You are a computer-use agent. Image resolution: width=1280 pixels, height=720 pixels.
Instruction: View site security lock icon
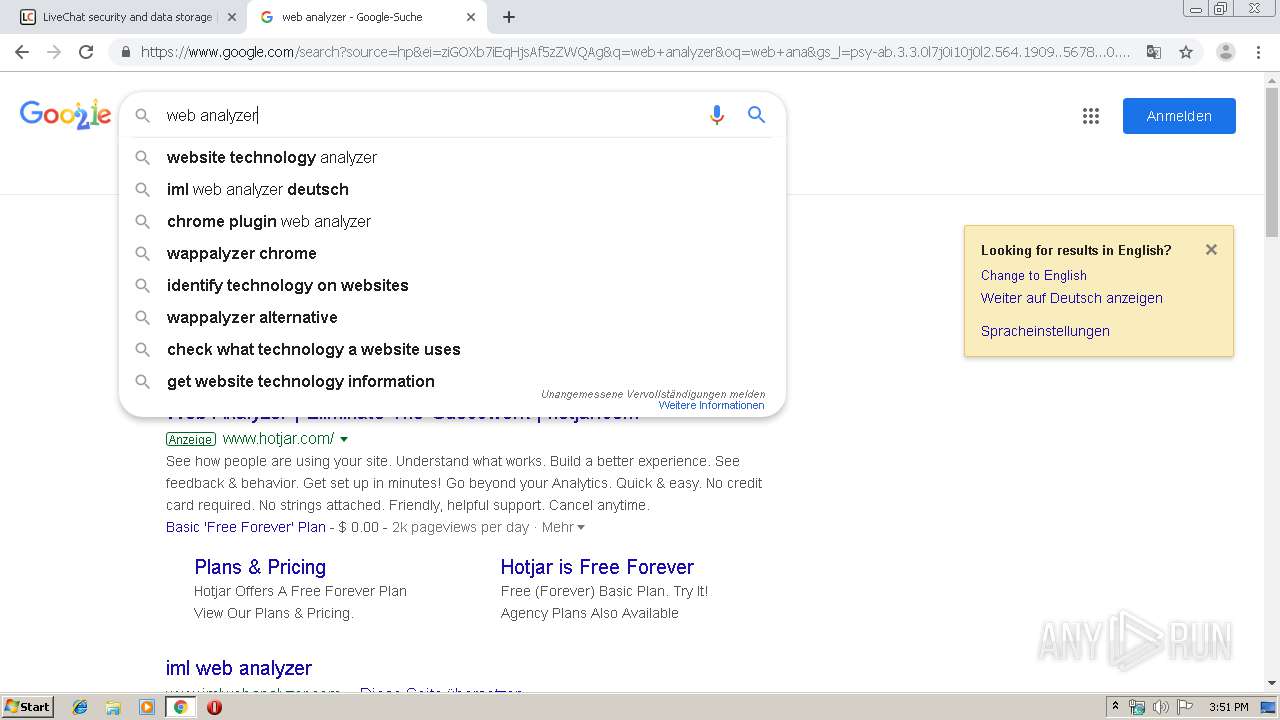click(125, 52)
